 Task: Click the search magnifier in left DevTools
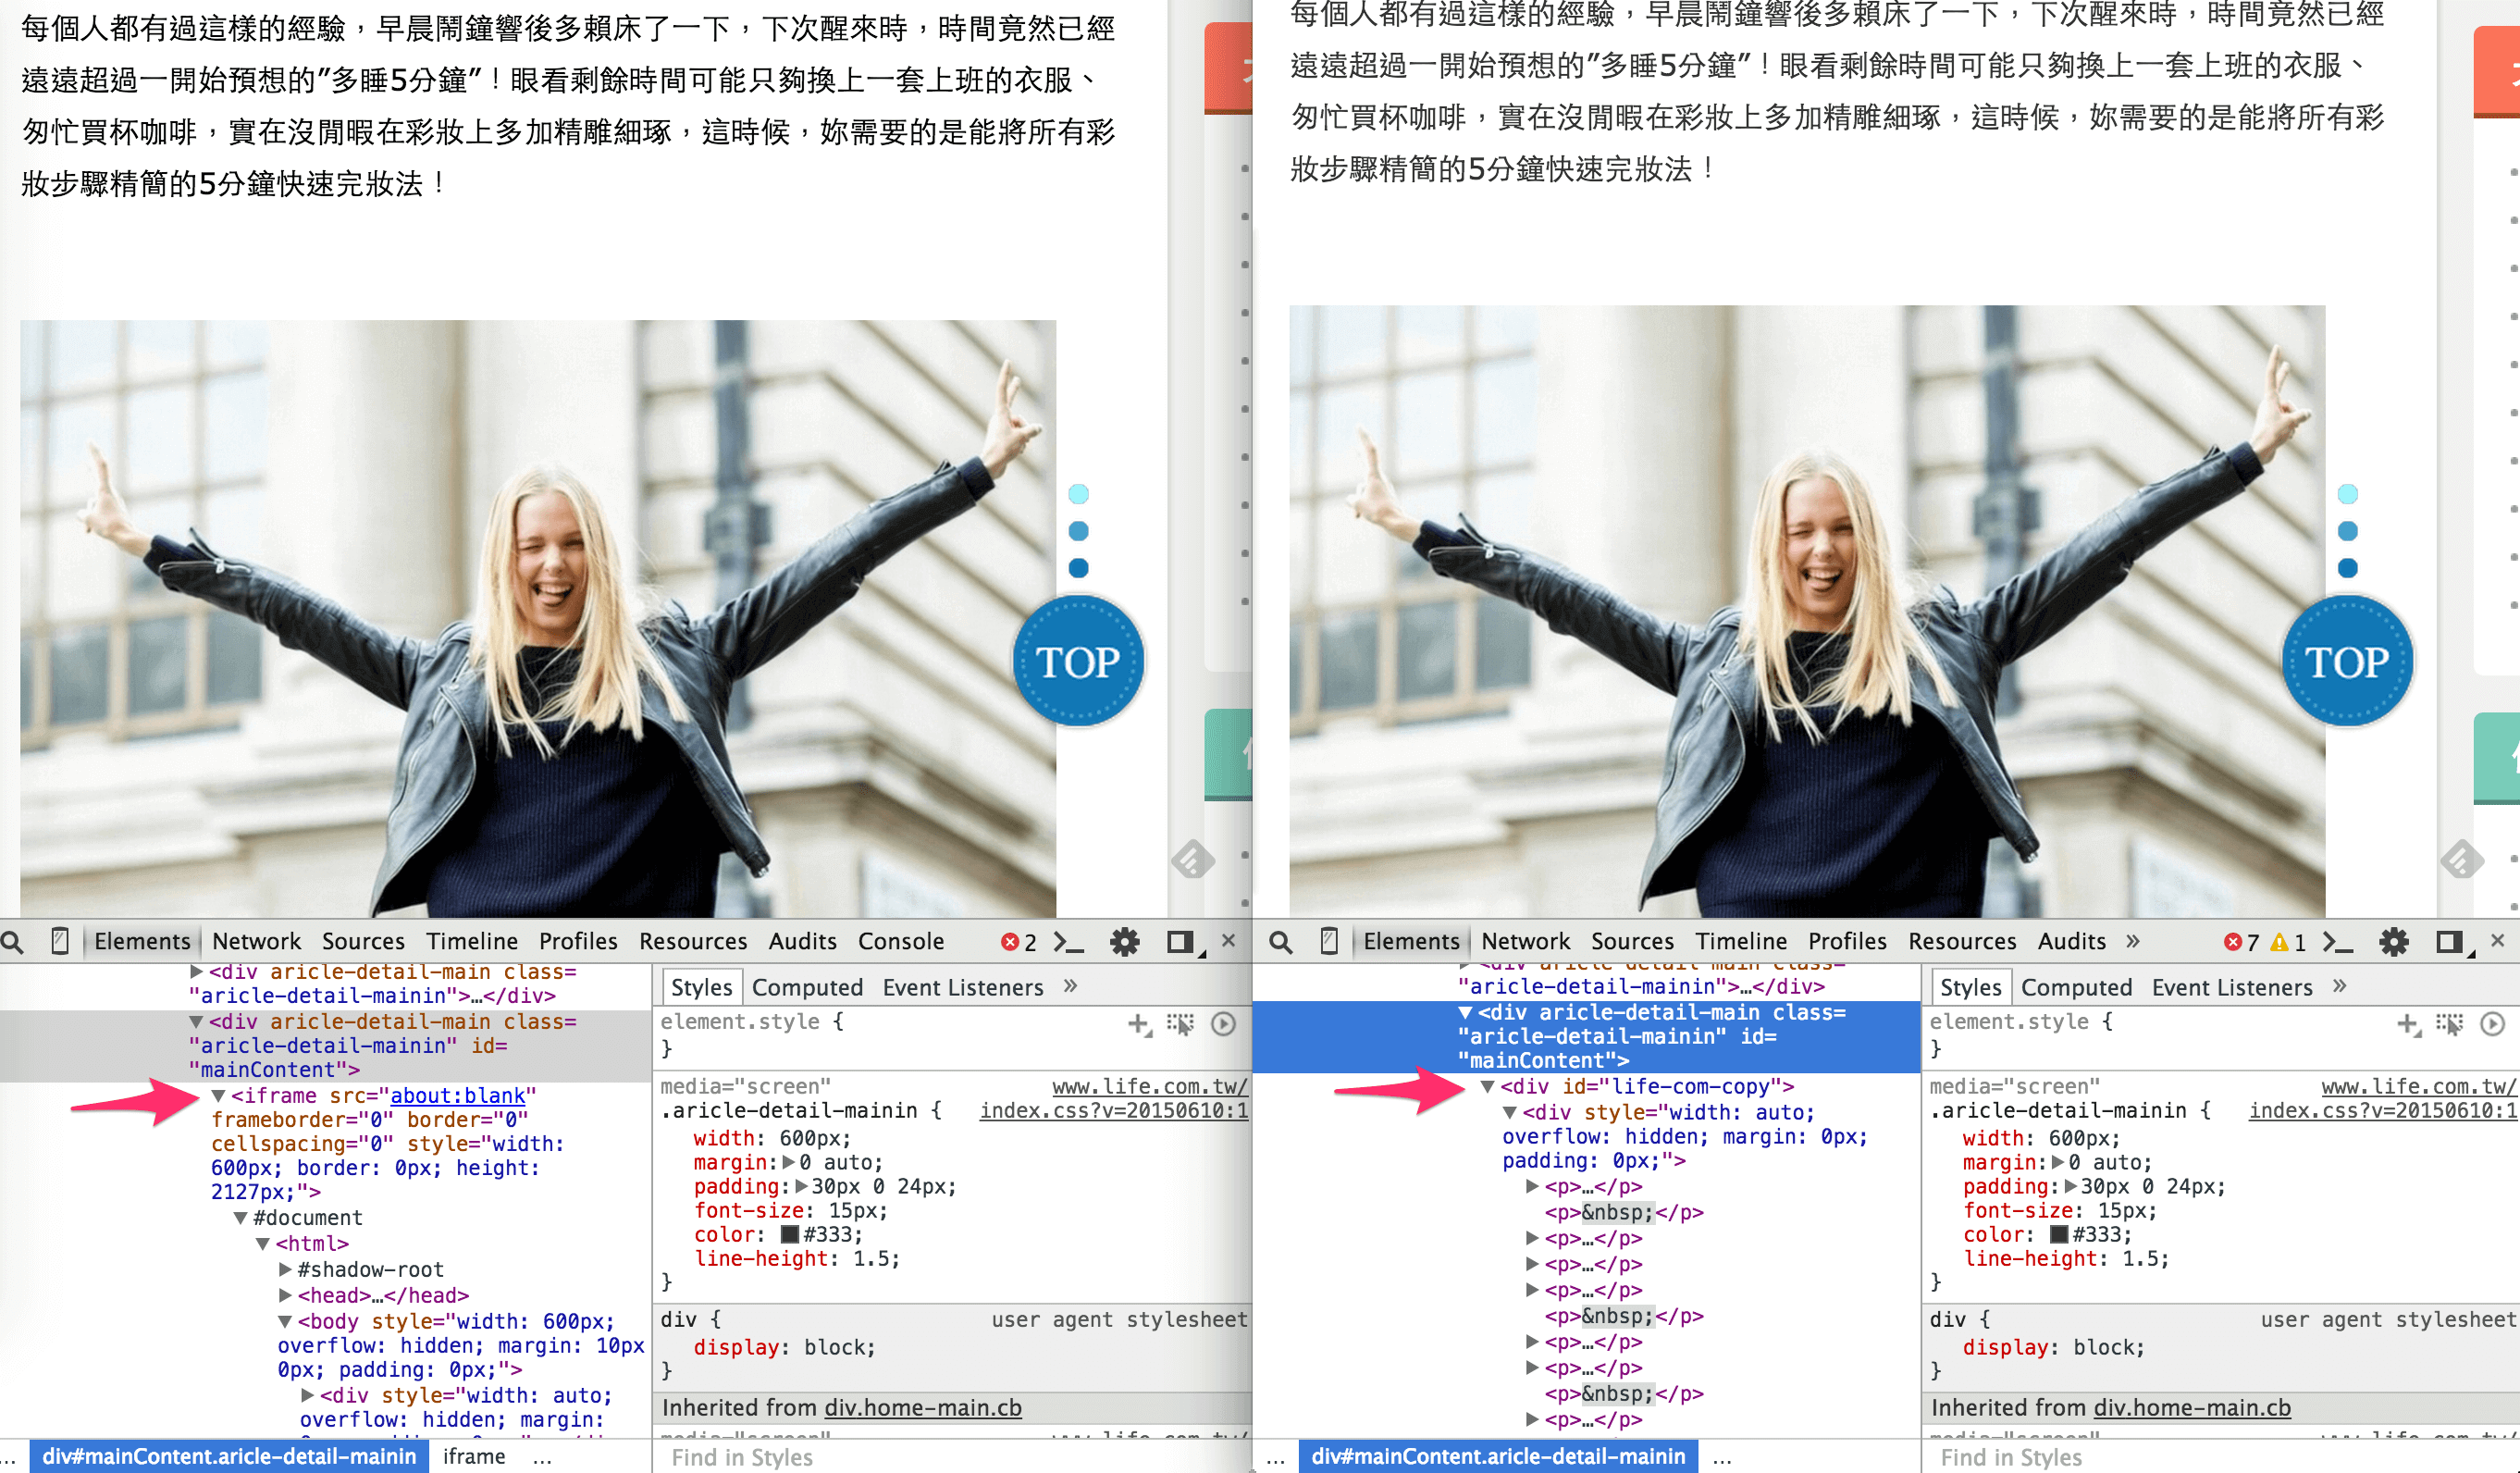[x=12, y=942]
